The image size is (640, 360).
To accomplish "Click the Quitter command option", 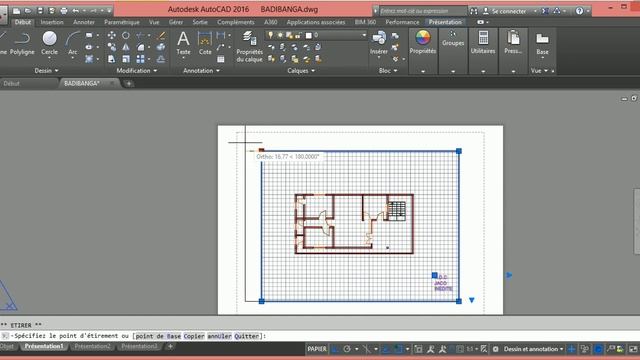I will click(x=247, y=336).
